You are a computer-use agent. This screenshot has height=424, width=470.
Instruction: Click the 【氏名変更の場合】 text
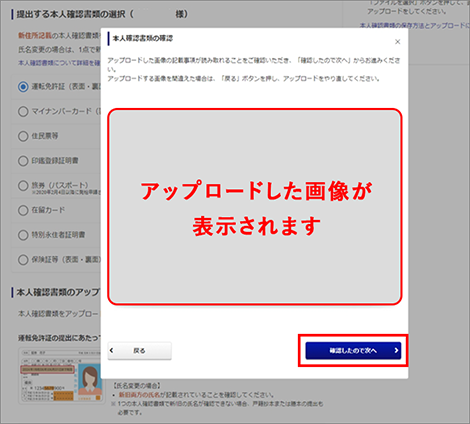tap(137, 385)
